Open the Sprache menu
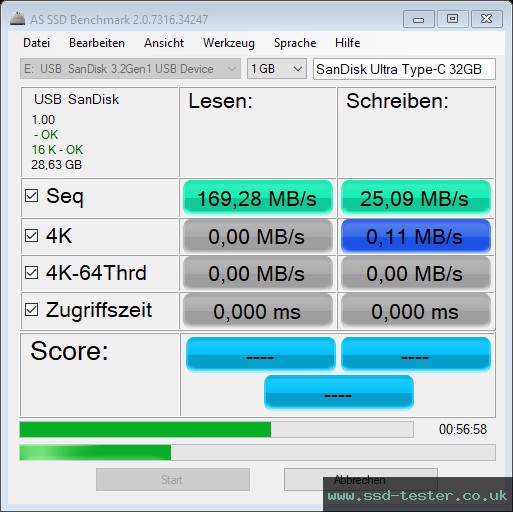Image resolution: width=513 pixels, height=512 pixels. tap(295, 43)
